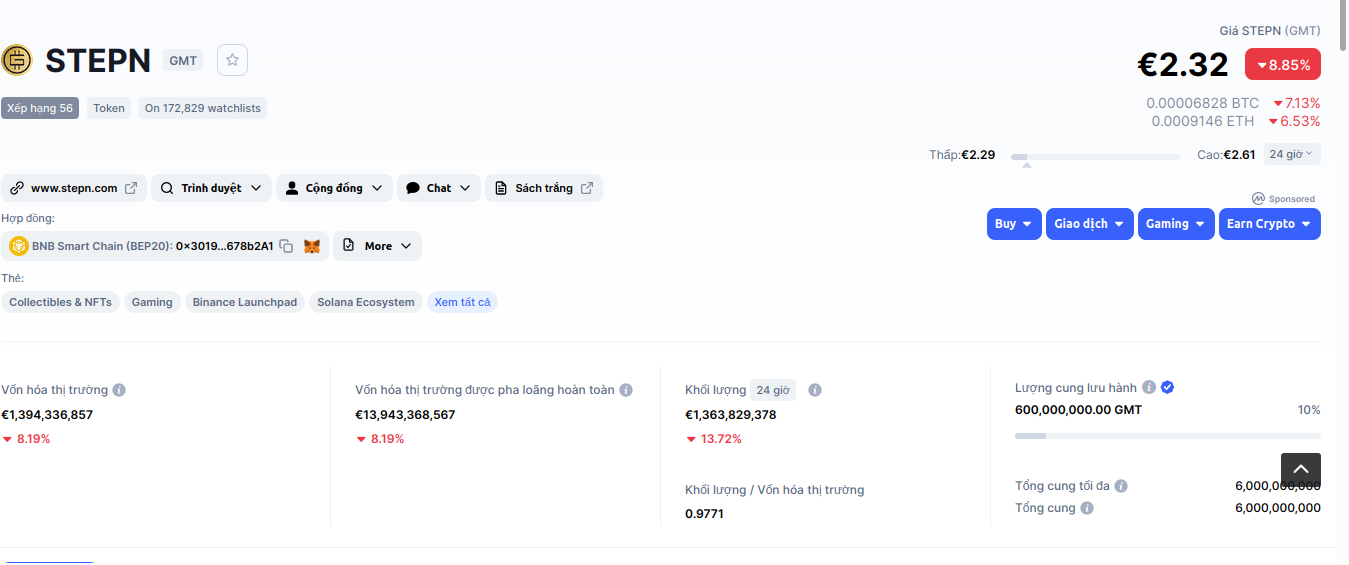Viewport: 1349px width, 565px height.
Task: Click the 600,000,000.00 GMT supply value
Action: (1078, 410)
